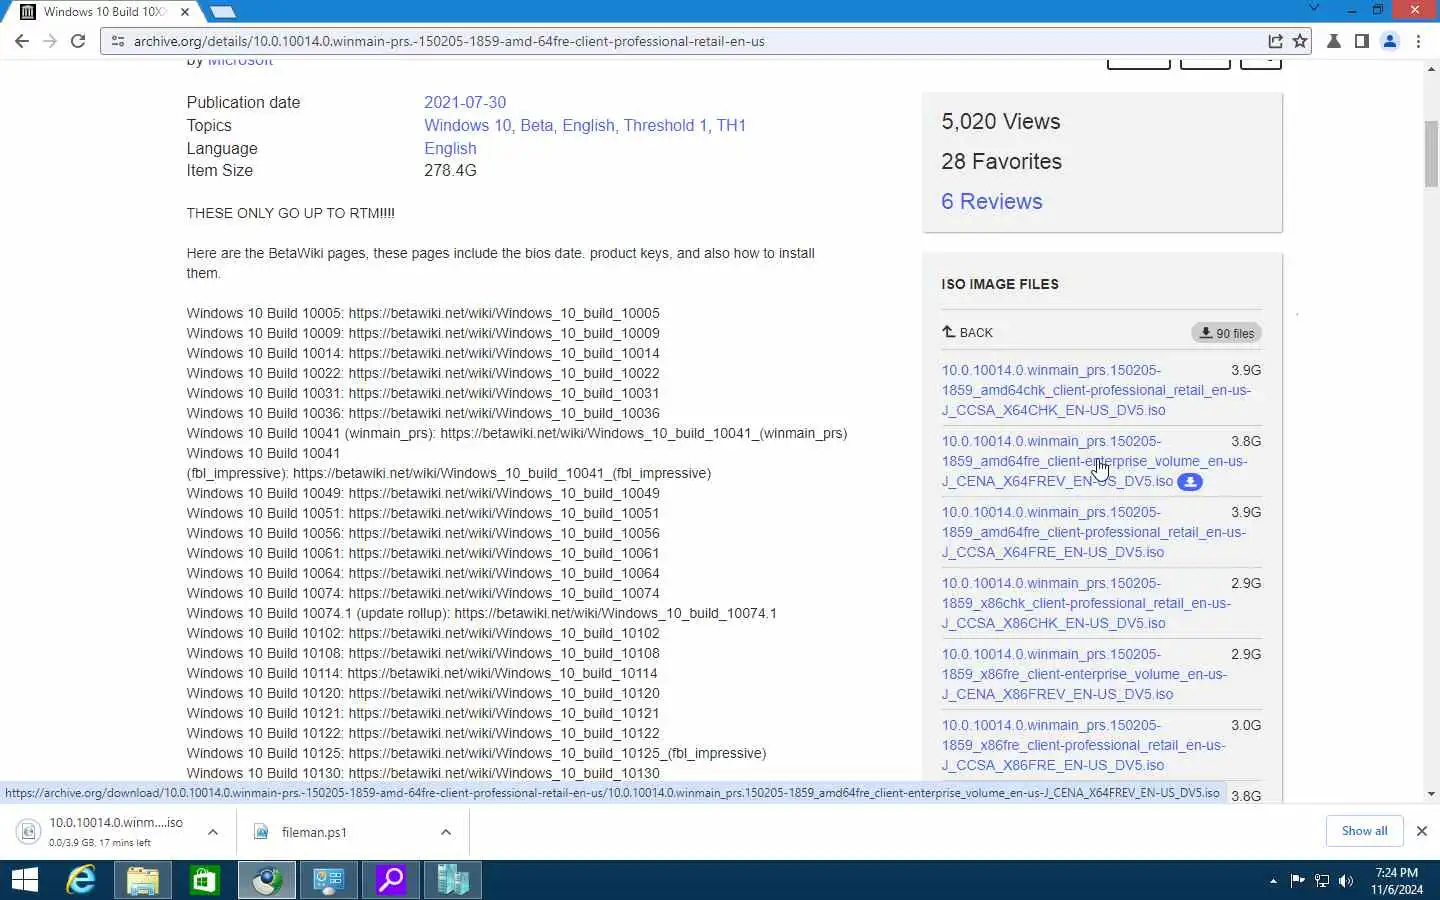Show all downloads

click(1364, 831)
